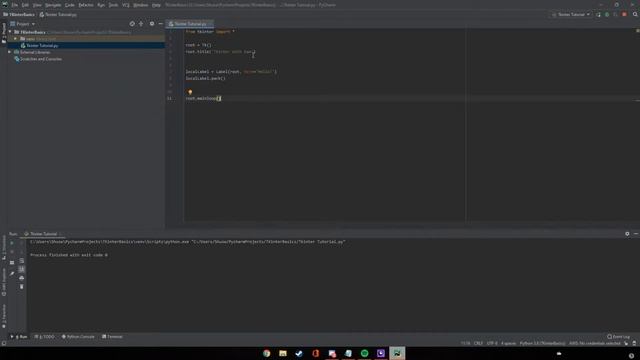This screenshot has height=360, width=640.
Task: Click the run configuration toolbar icon
Action: [x=598, y=14]
